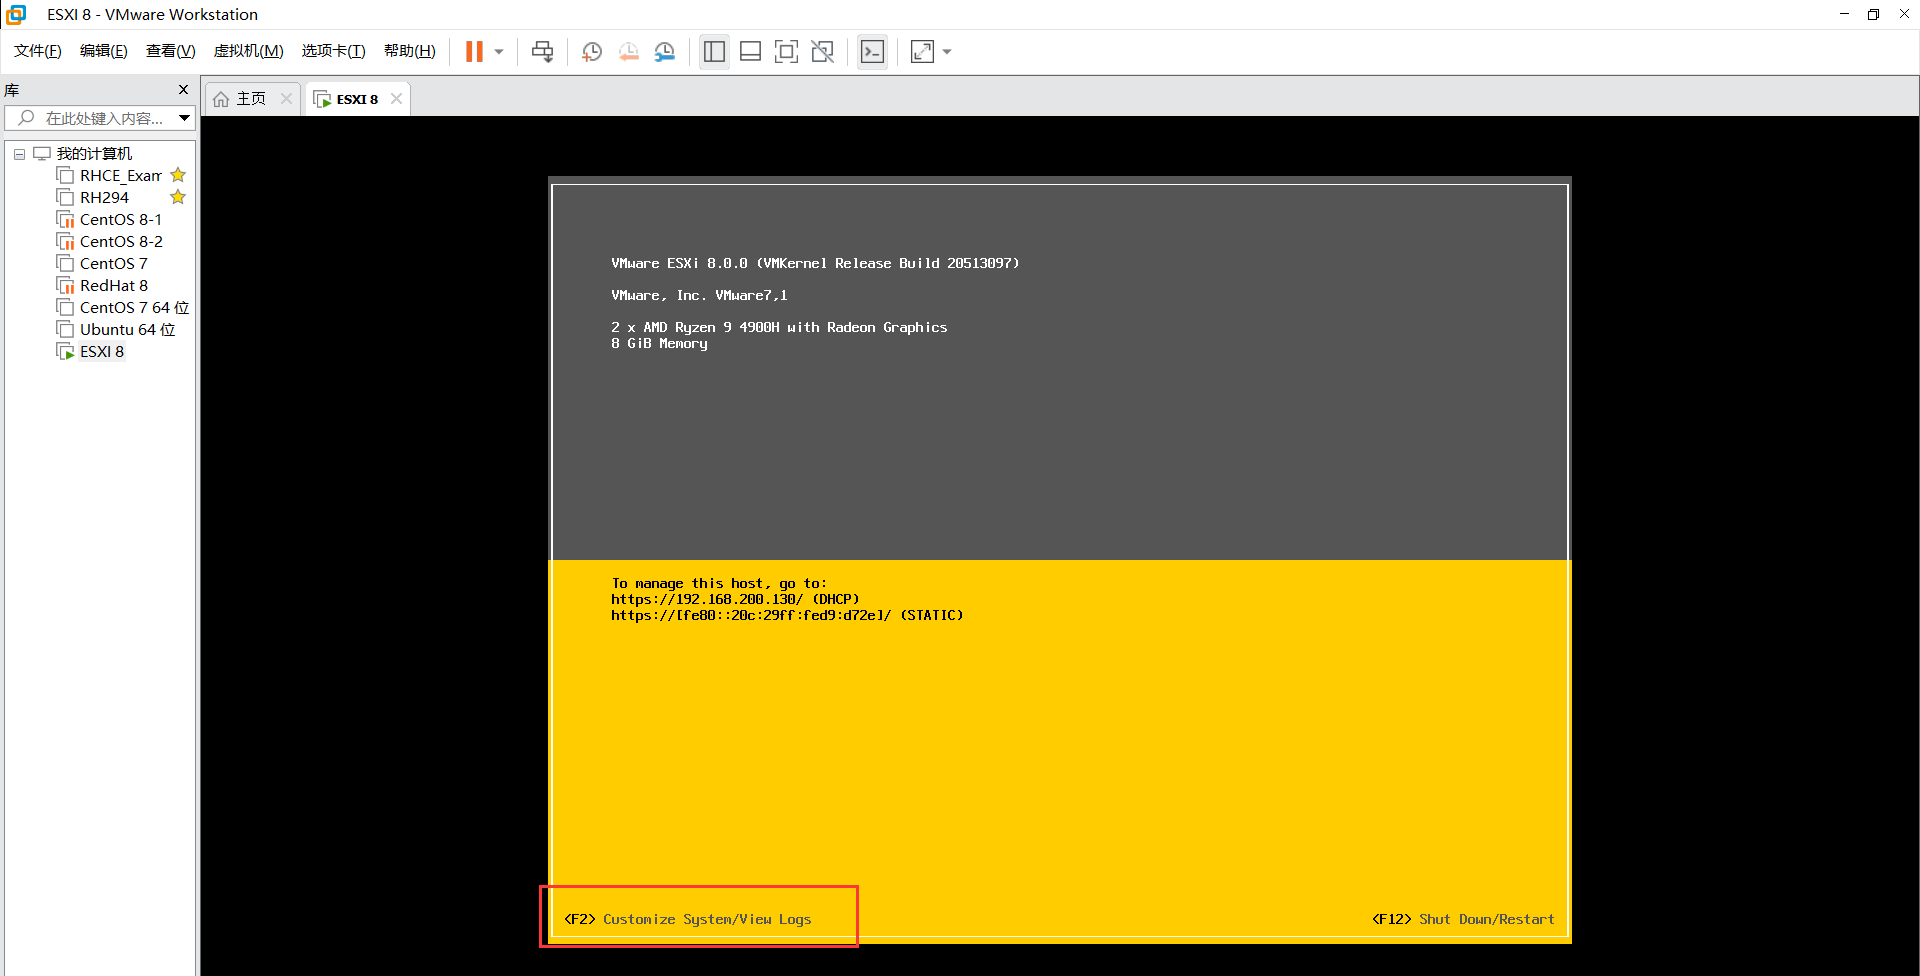Viewport: 1920px width, 976px height.
Task: Close the 库 library panel
Action: 183,90
